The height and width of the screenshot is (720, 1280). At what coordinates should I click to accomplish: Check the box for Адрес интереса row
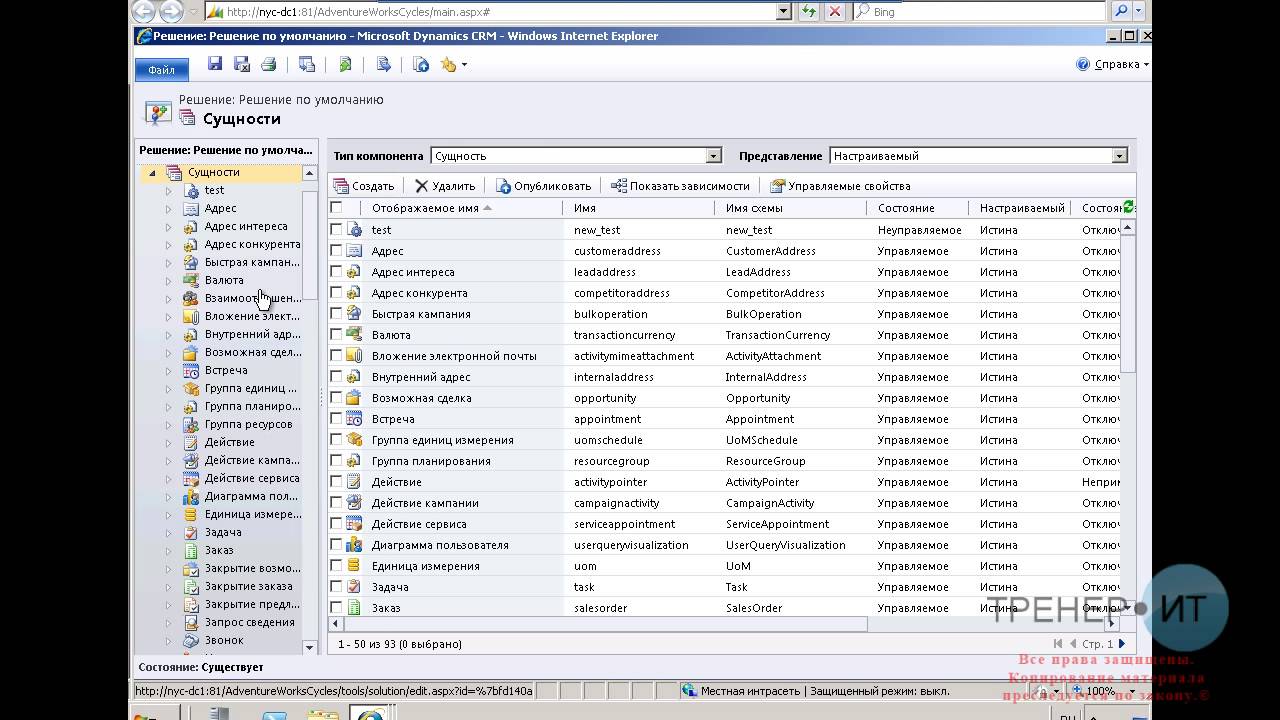[x=336, y=271]
